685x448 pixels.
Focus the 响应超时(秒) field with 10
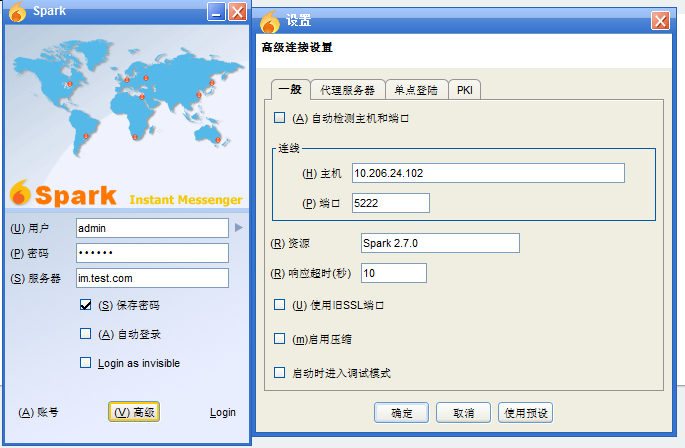[x=394, y=273]
